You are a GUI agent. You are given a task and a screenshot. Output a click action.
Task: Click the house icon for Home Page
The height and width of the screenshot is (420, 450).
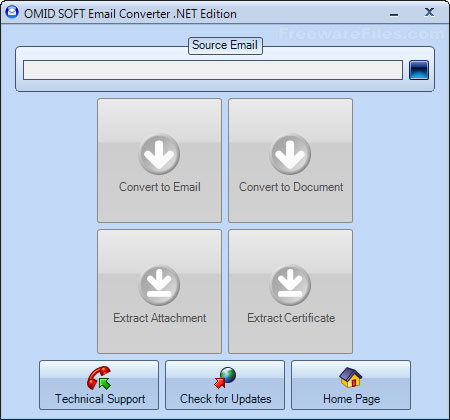pyautogui.click(x=351, y=377)
